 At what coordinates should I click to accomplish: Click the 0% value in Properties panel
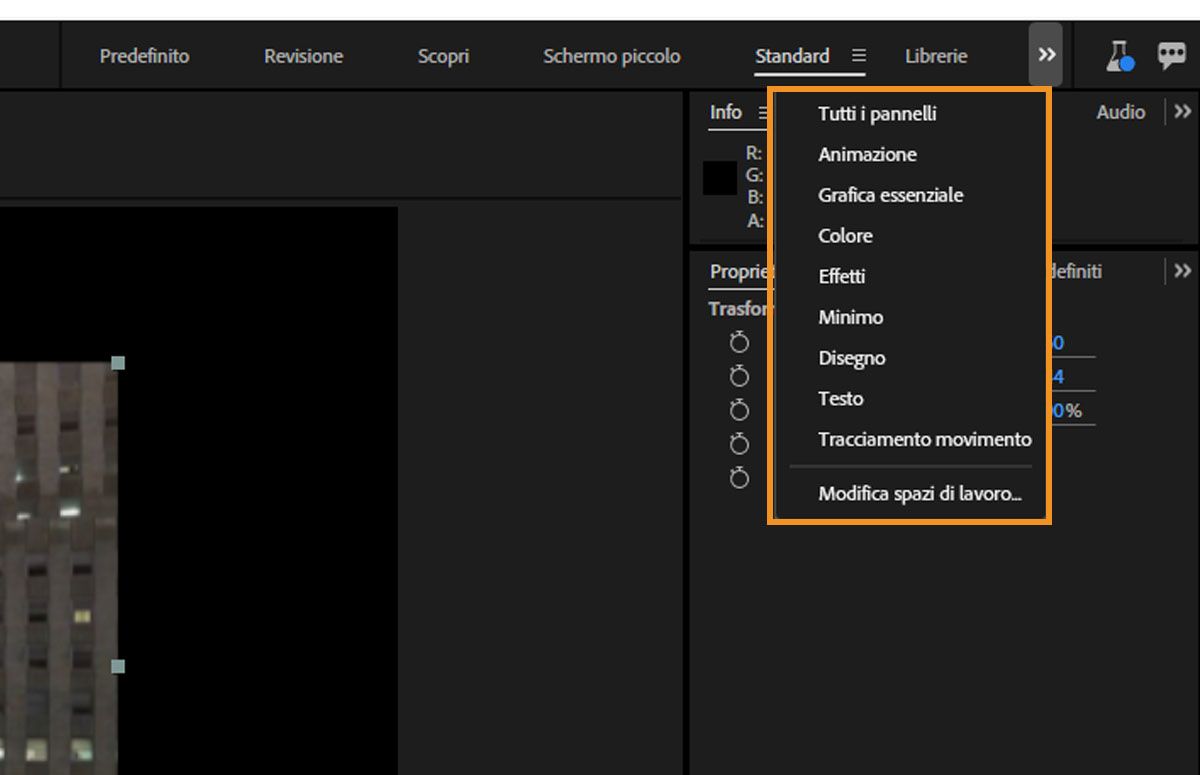[x=1066, y=411]
